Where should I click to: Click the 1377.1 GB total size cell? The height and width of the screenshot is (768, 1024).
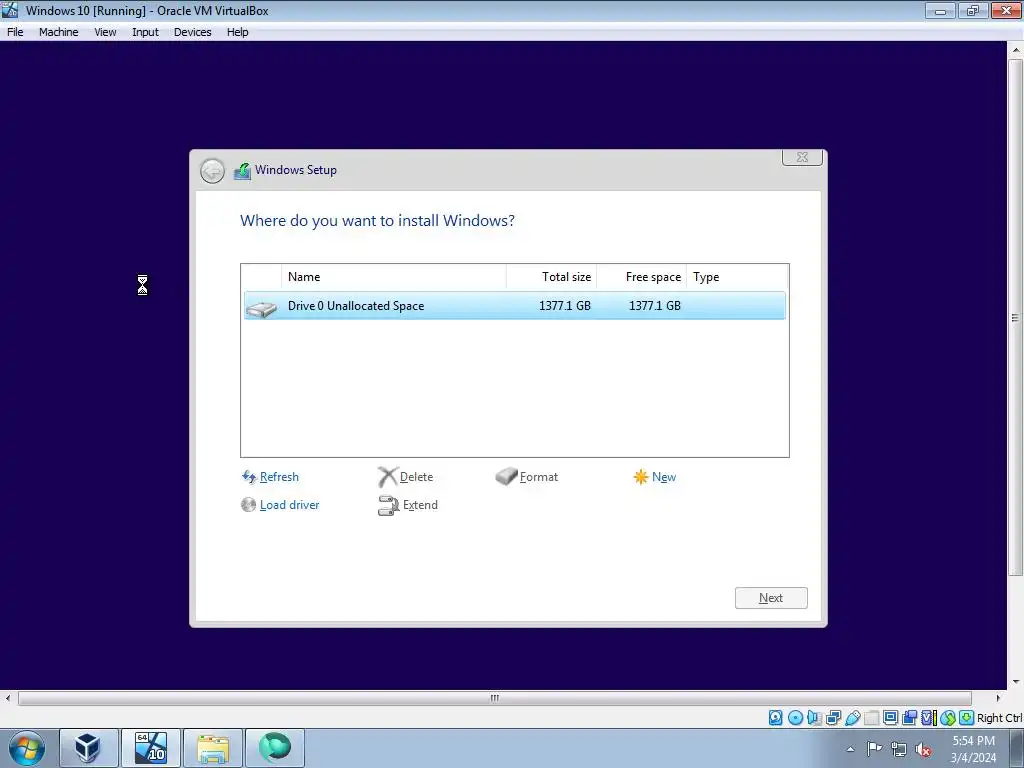[564, 306]
